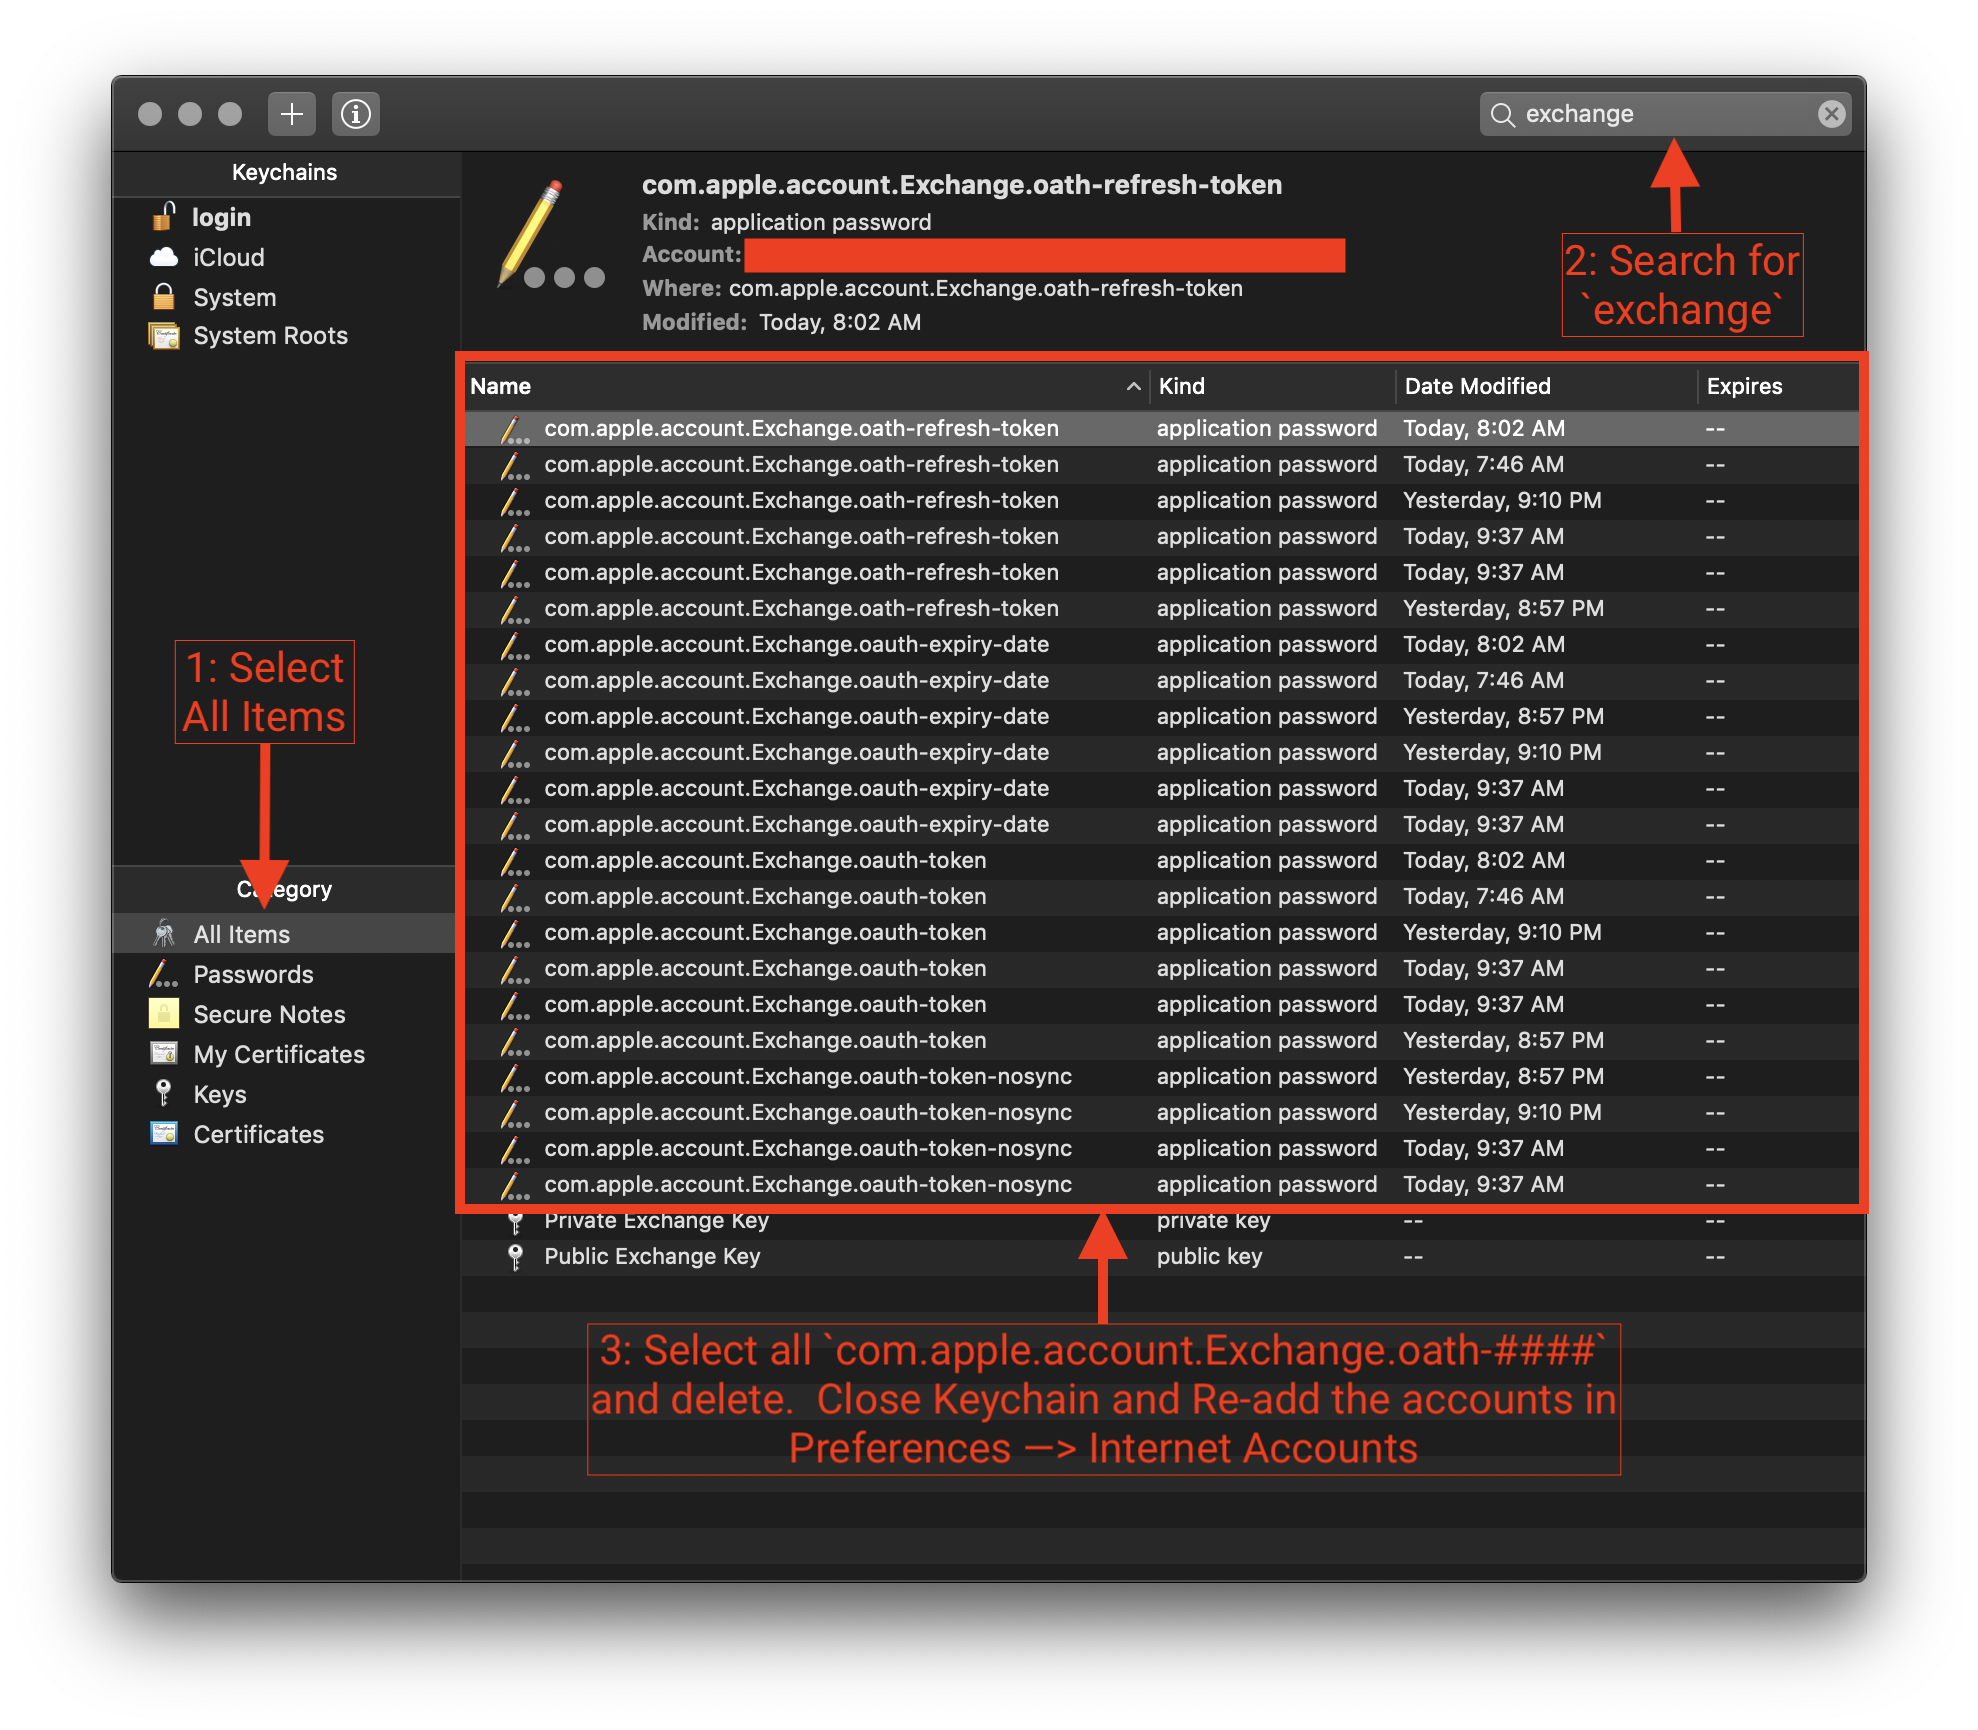Select oauth-expiry-date row modified Today, 7:46 AM
The width and height of the screenshot is (1978, 1730).
tap(1161, 680)
